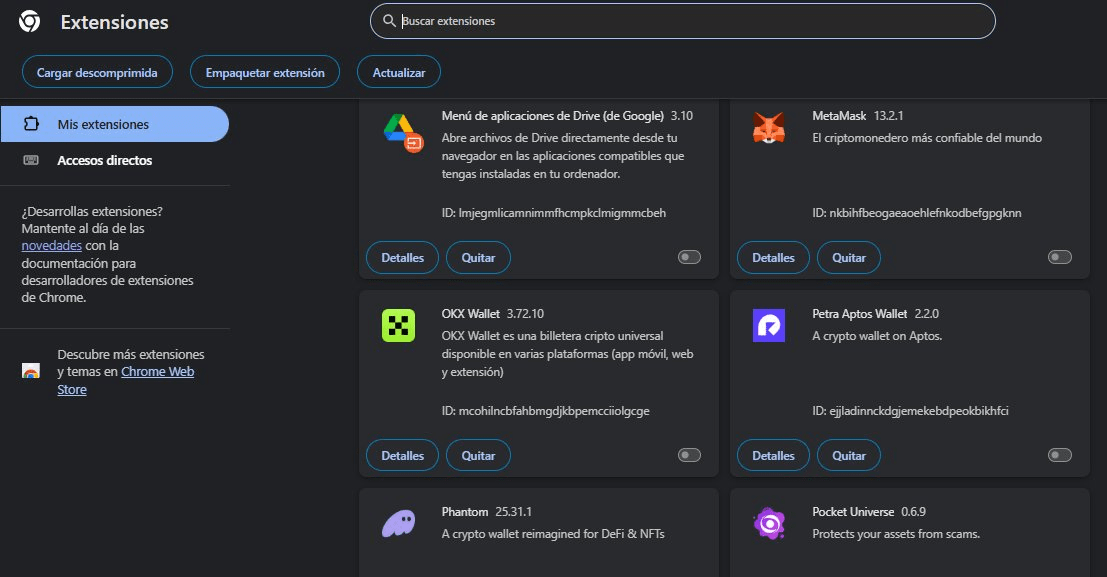Focus the Buscar extensiones search field
The width and height of the screenshot is (1107, 577).
point(683,21)
